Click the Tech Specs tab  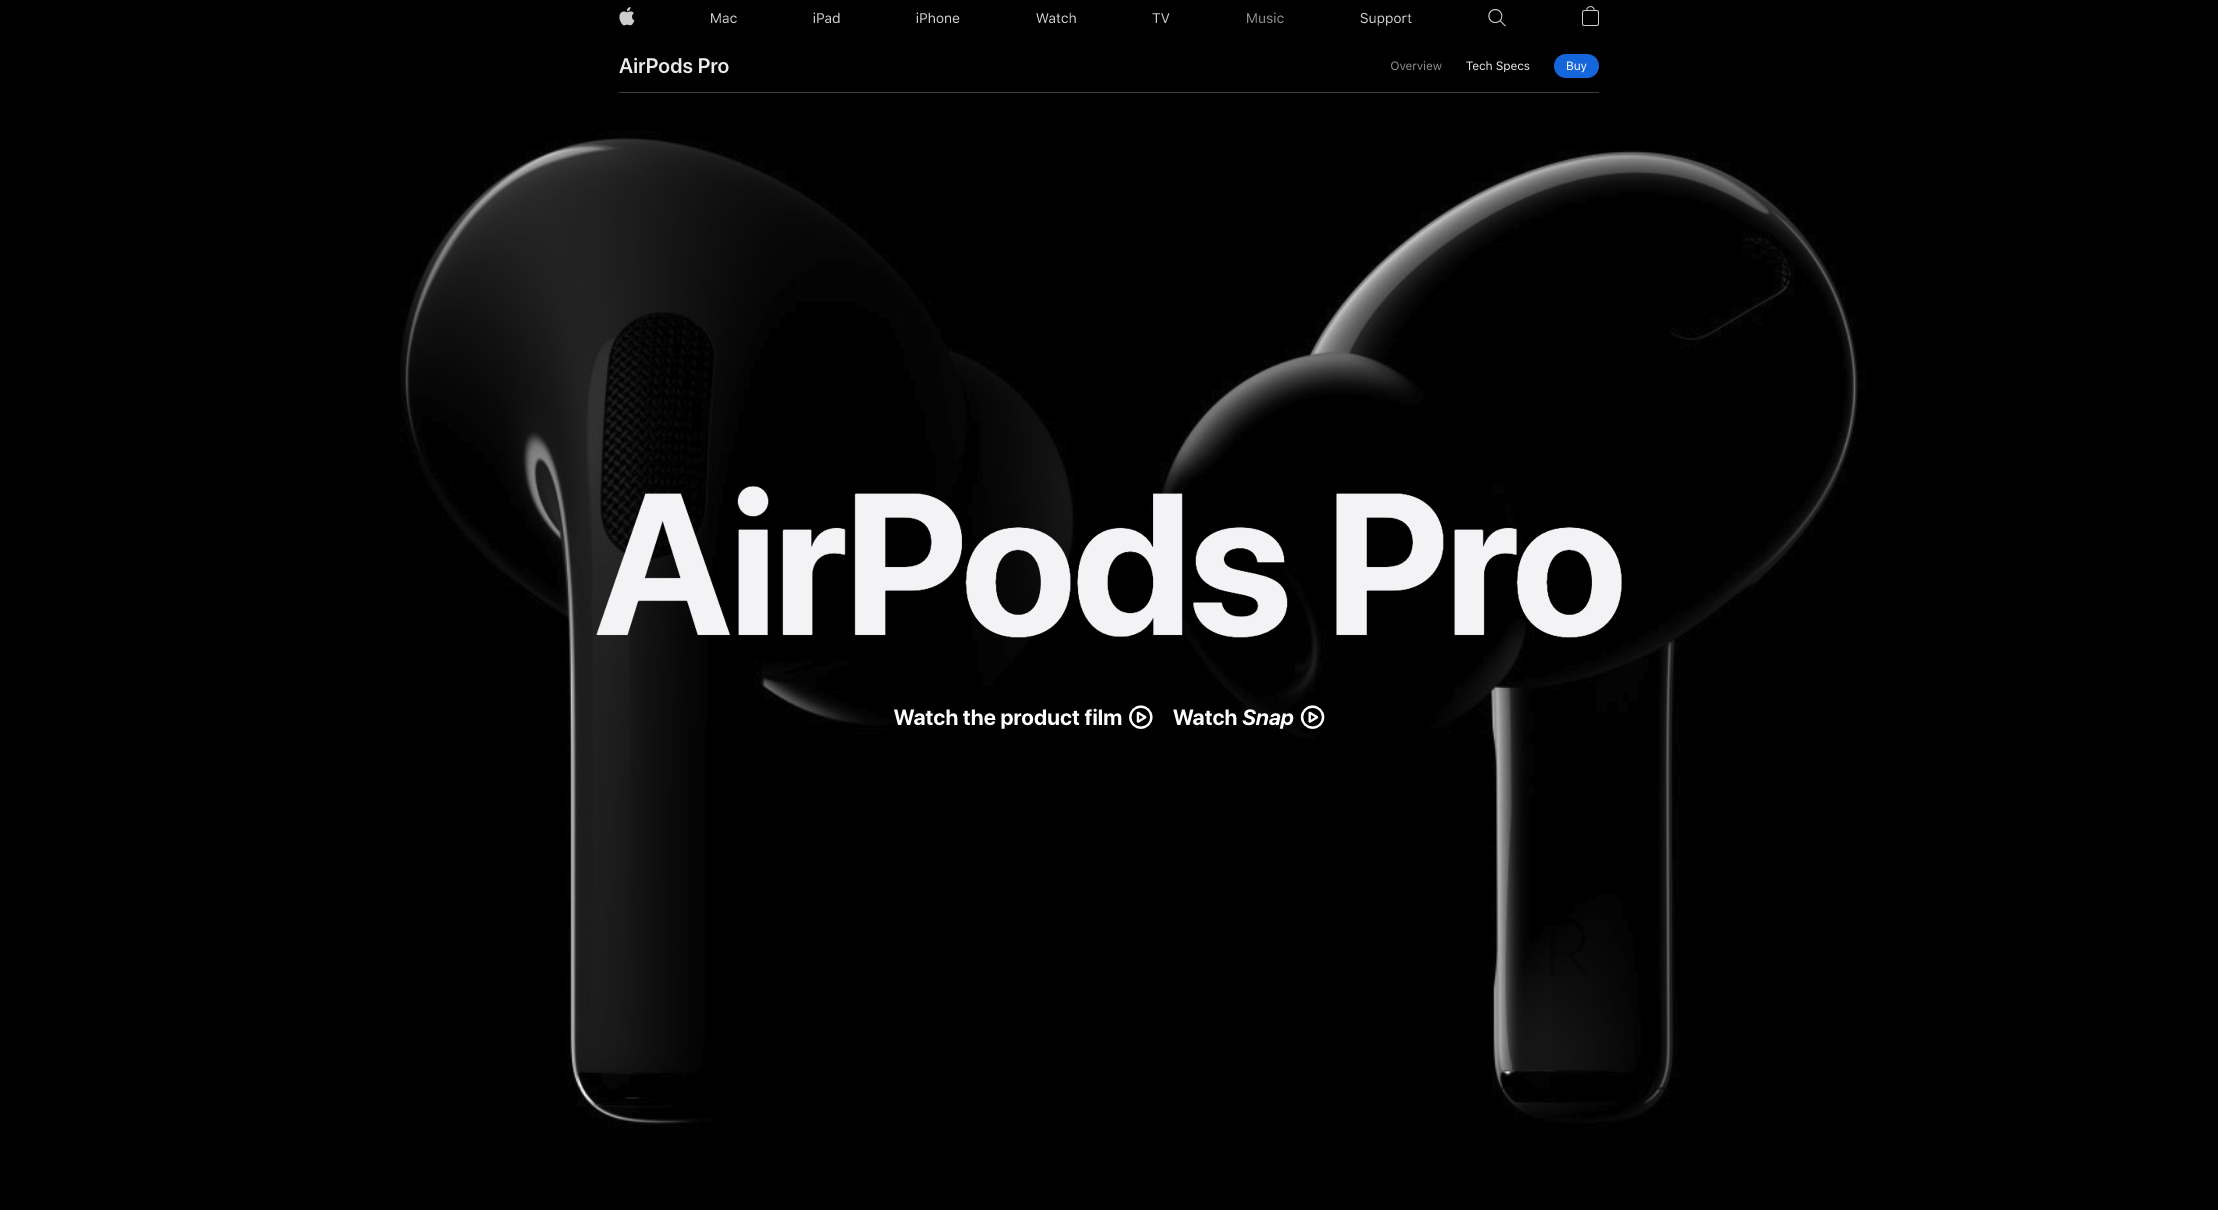pos(1497,66)
